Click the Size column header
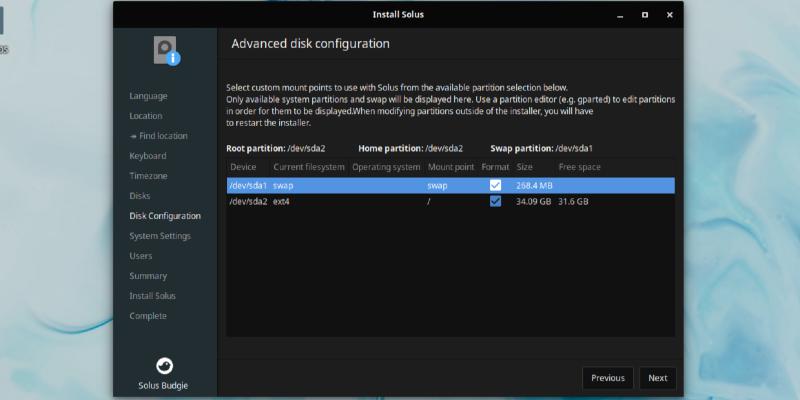800x400 pixels. (525, 167)
